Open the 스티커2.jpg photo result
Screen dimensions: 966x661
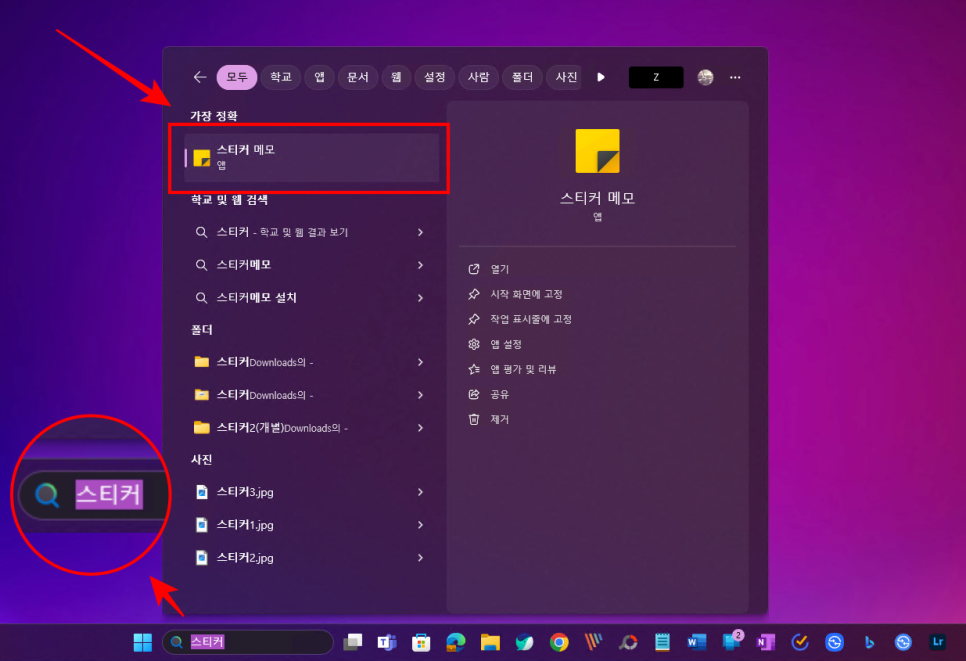click(x=310, y=558)
